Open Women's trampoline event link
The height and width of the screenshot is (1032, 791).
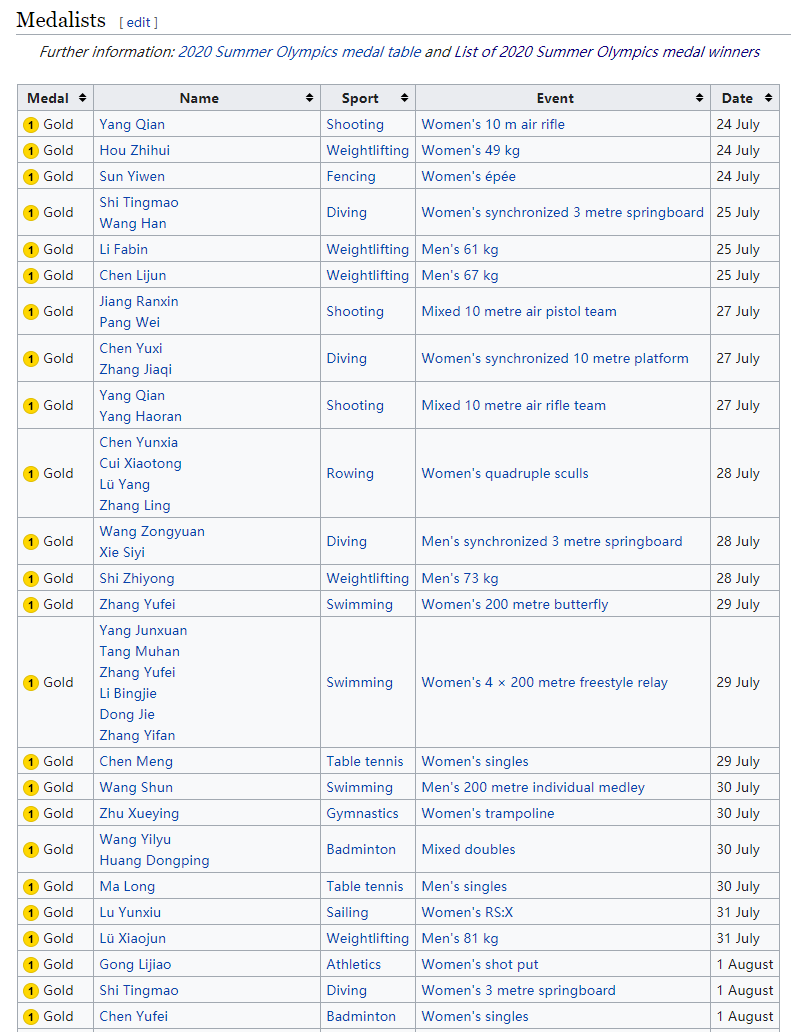pos(488,813)
